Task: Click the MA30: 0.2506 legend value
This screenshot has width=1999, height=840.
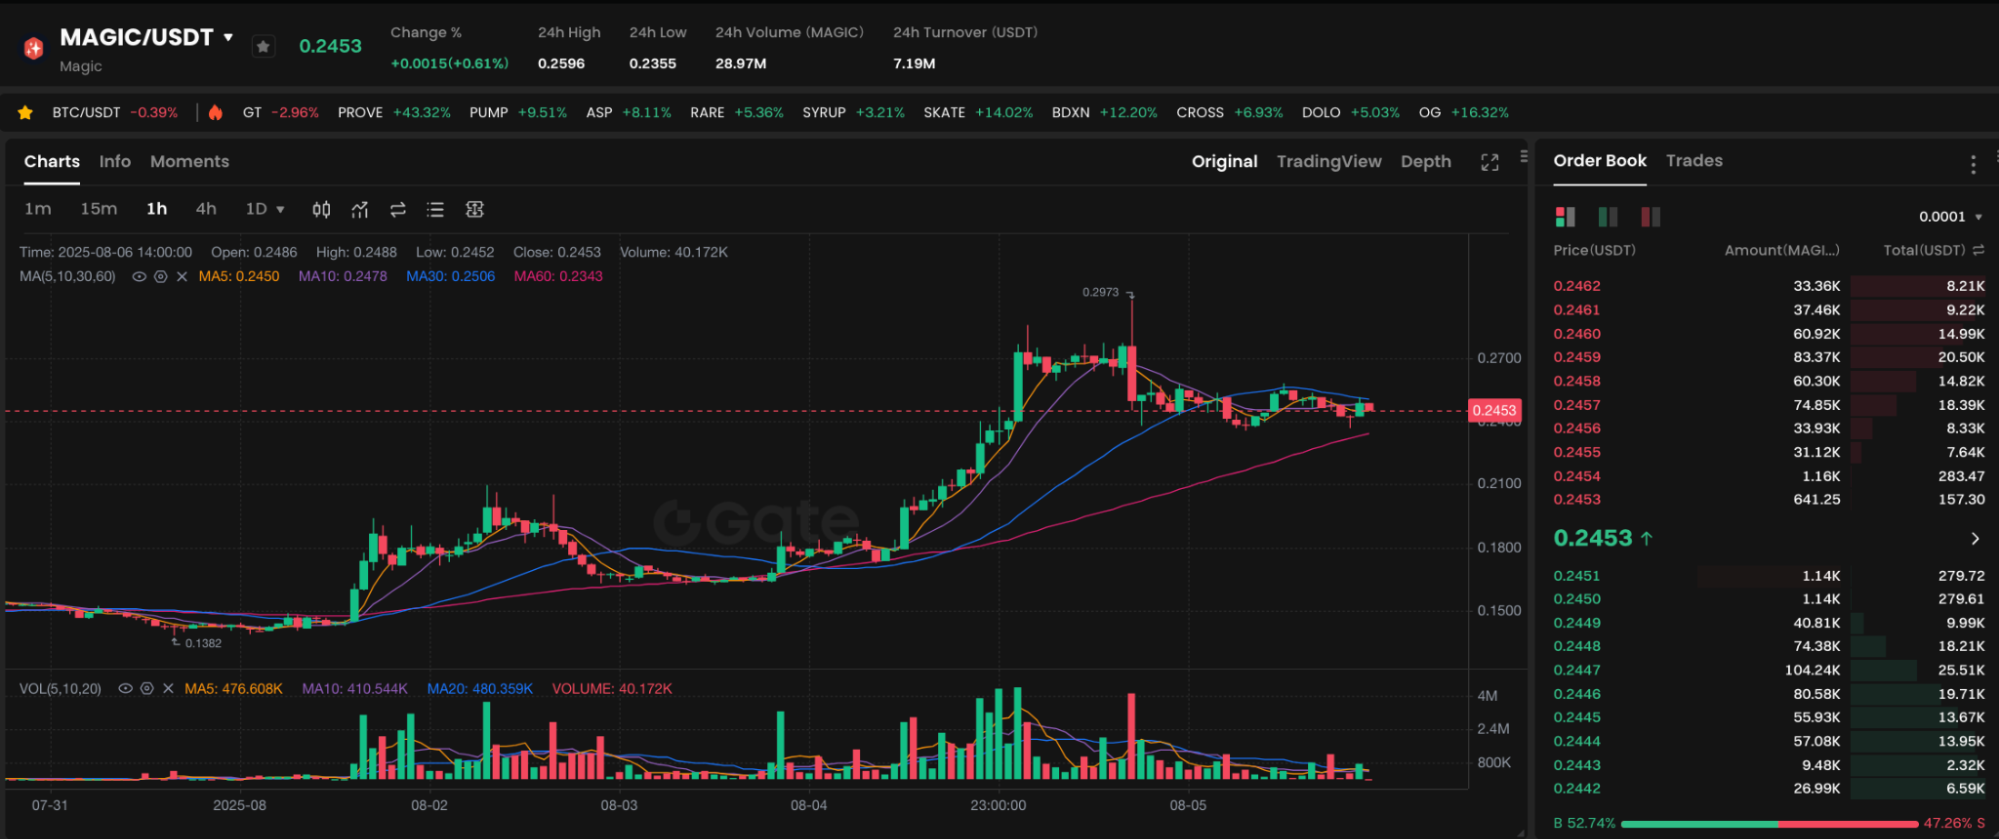Action: [x=450, y=276]
